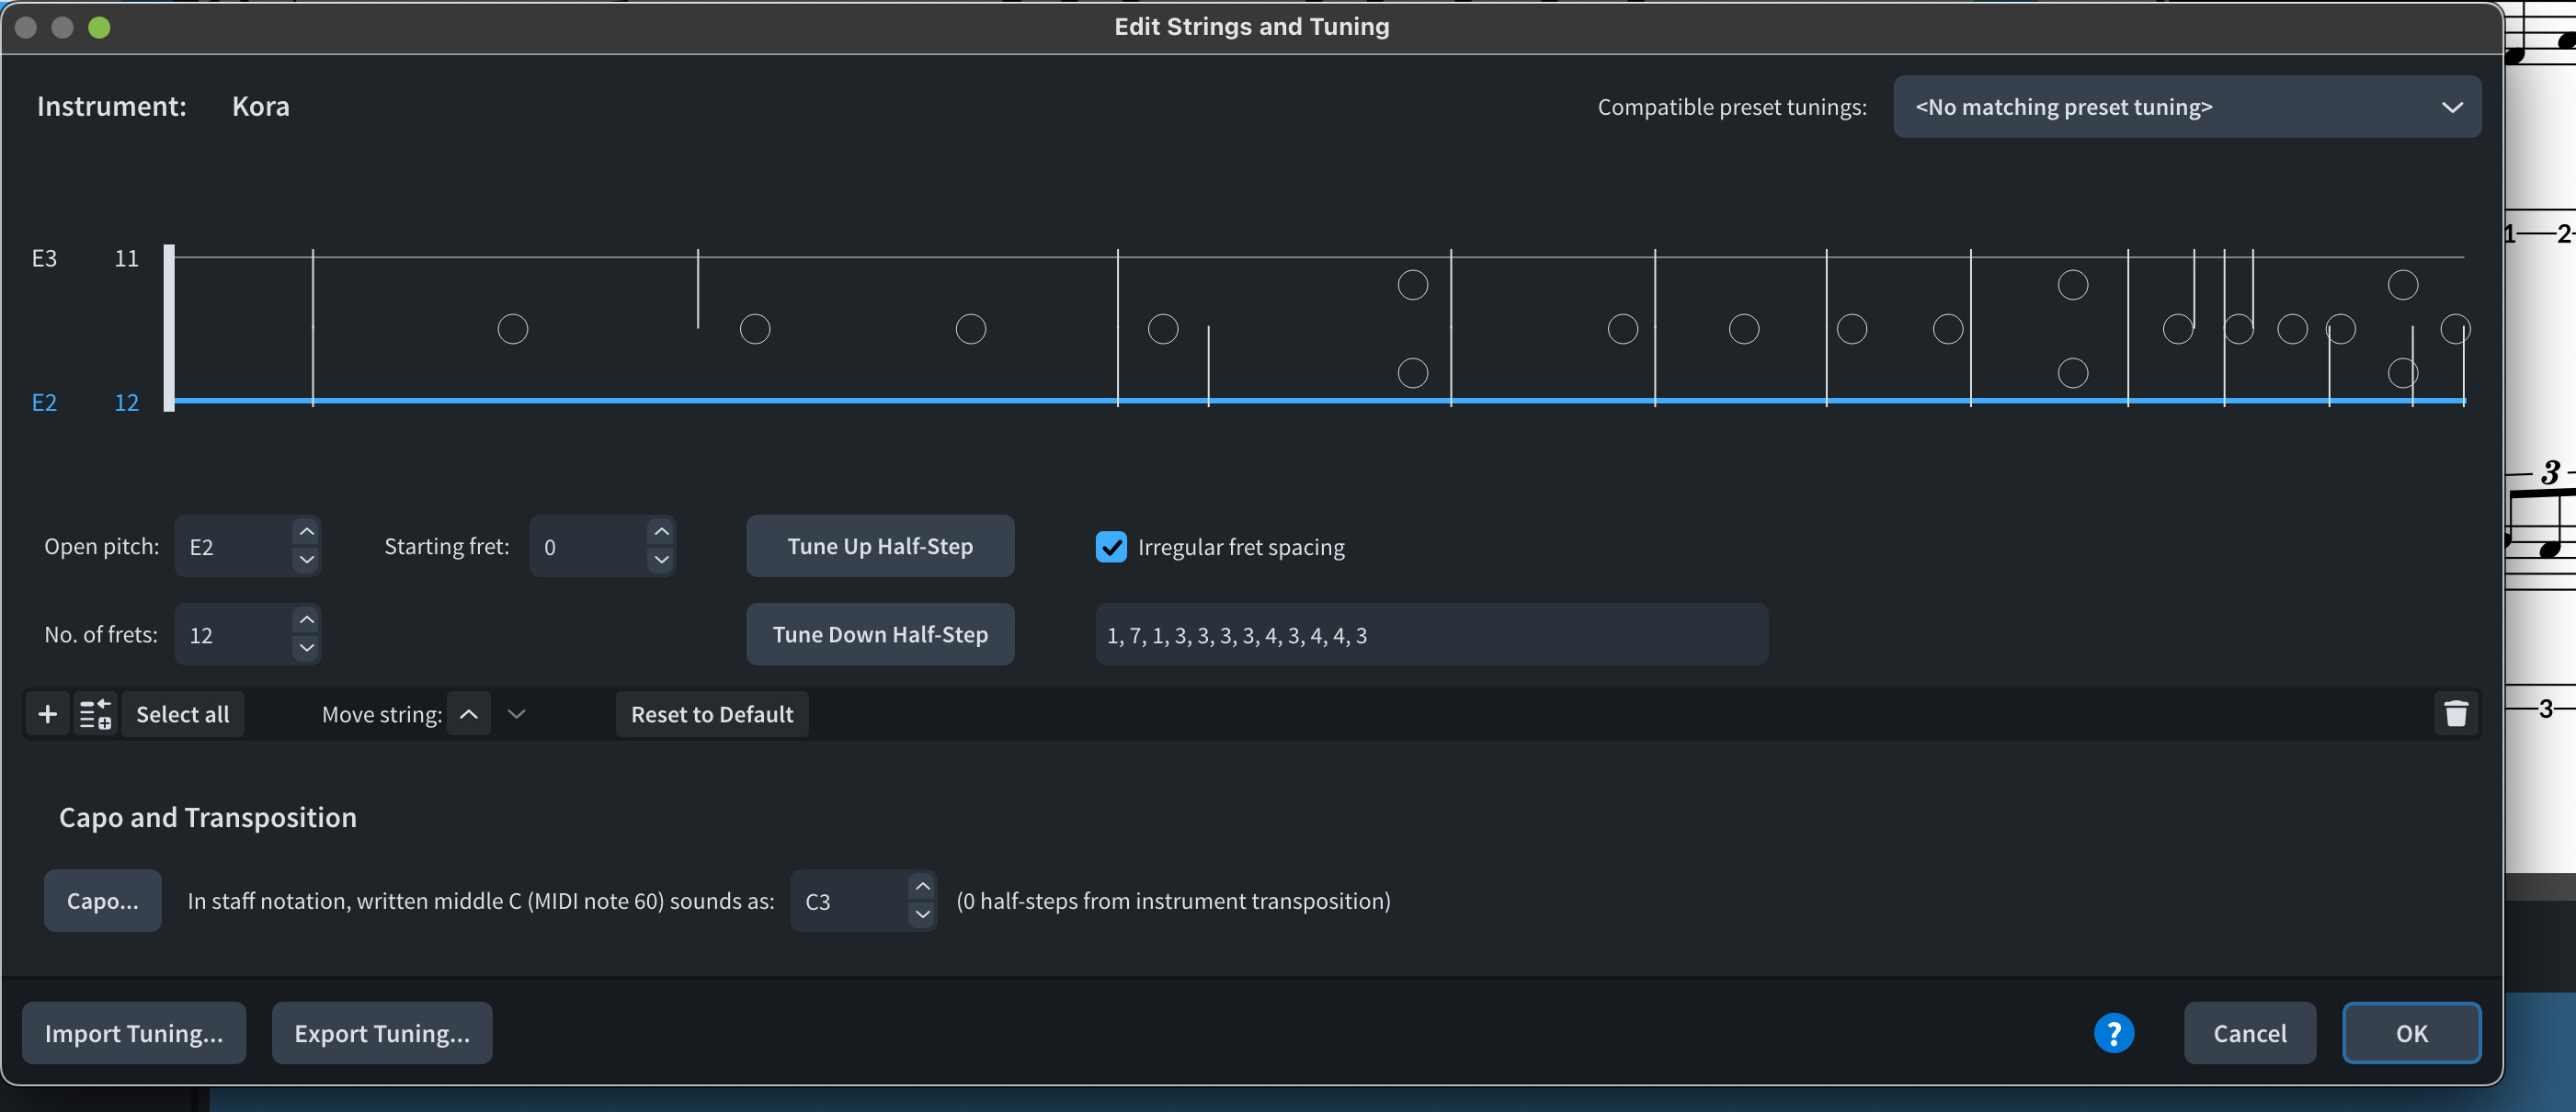
Task: Move string down with chevron arrow
Action: [516, 714]
